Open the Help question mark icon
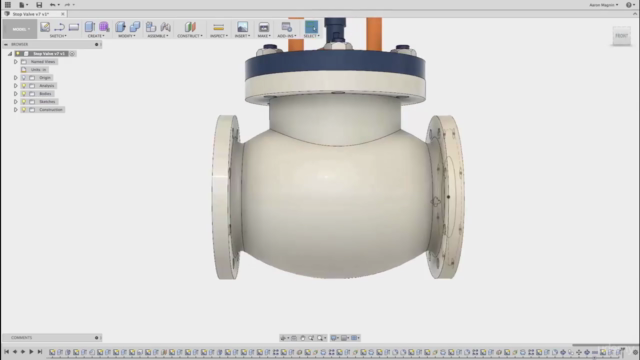640x360 pixels. tap(629, 5)
